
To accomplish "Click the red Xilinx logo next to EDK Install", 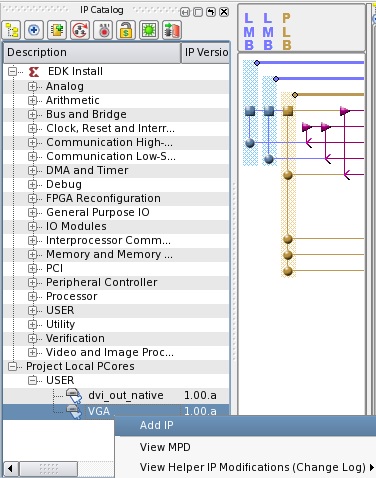I will [33, 71].
